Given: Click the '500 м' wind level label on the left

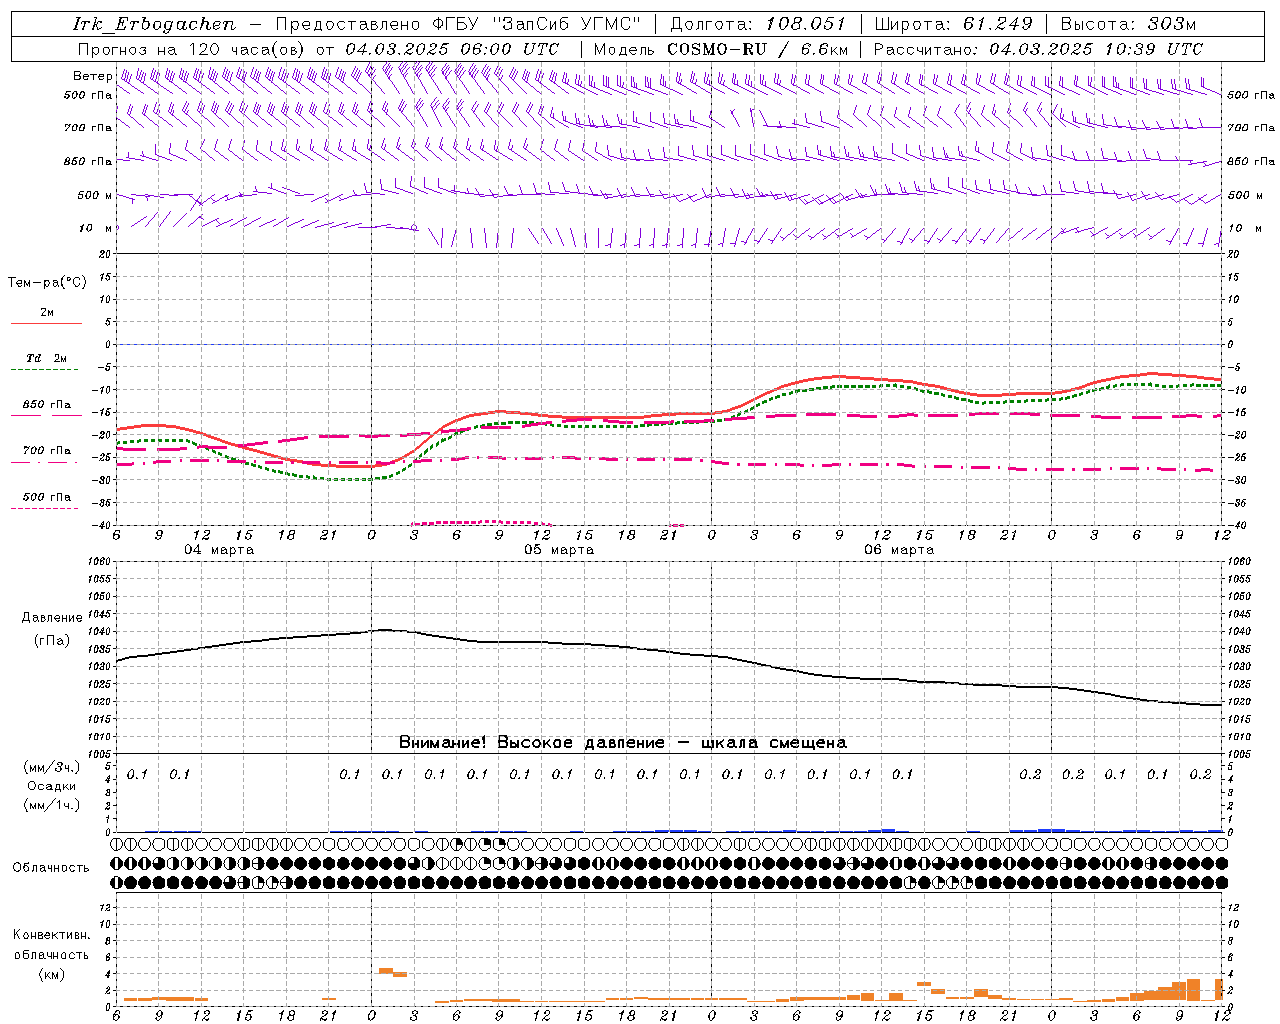Looking at the screenshot, I should [x=95, y=196].
